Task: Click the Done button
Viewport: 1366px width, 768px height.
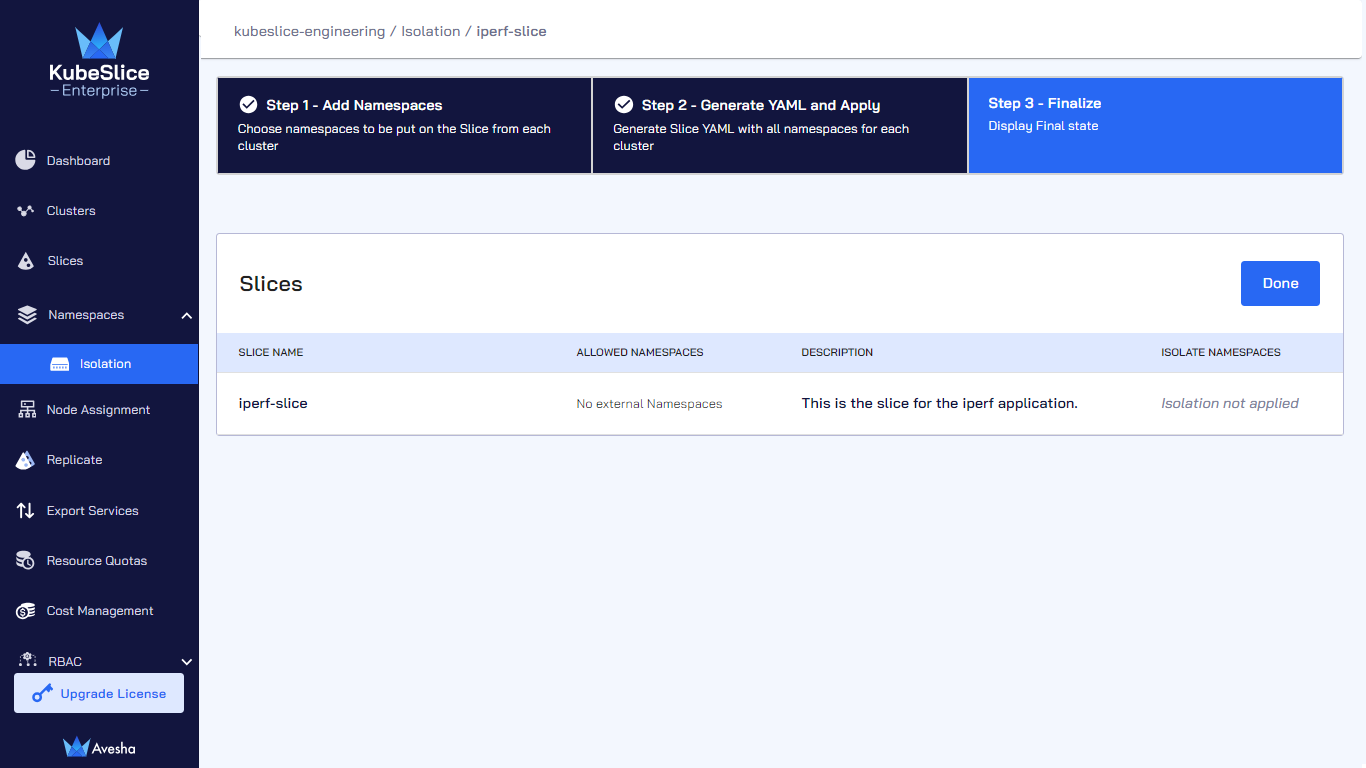Action: [x=1280, y=283]
